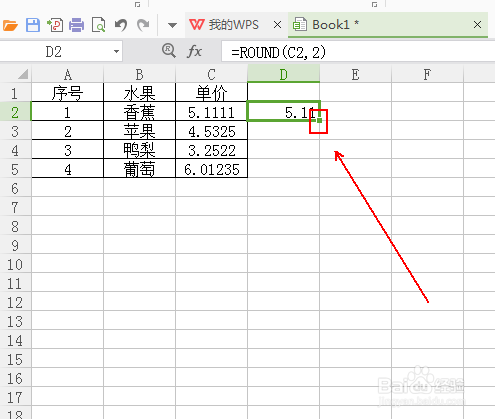This screenshot has height=419, width=495.
Task: Open a file with the folder icon
Action: point(10,25)
